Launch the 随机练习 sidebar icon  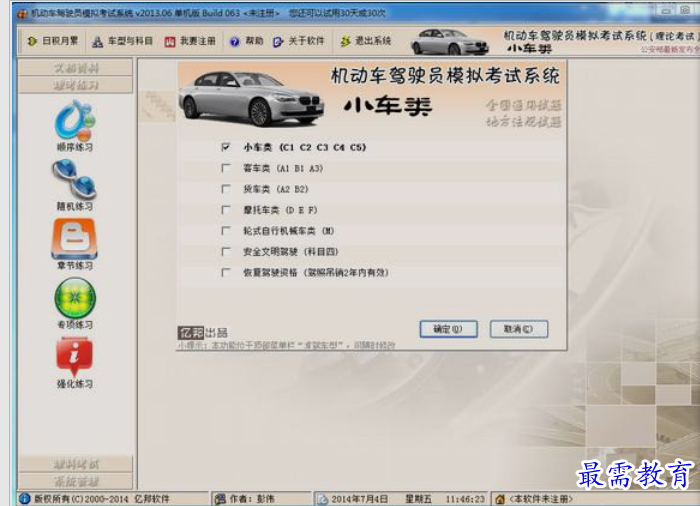75,185
